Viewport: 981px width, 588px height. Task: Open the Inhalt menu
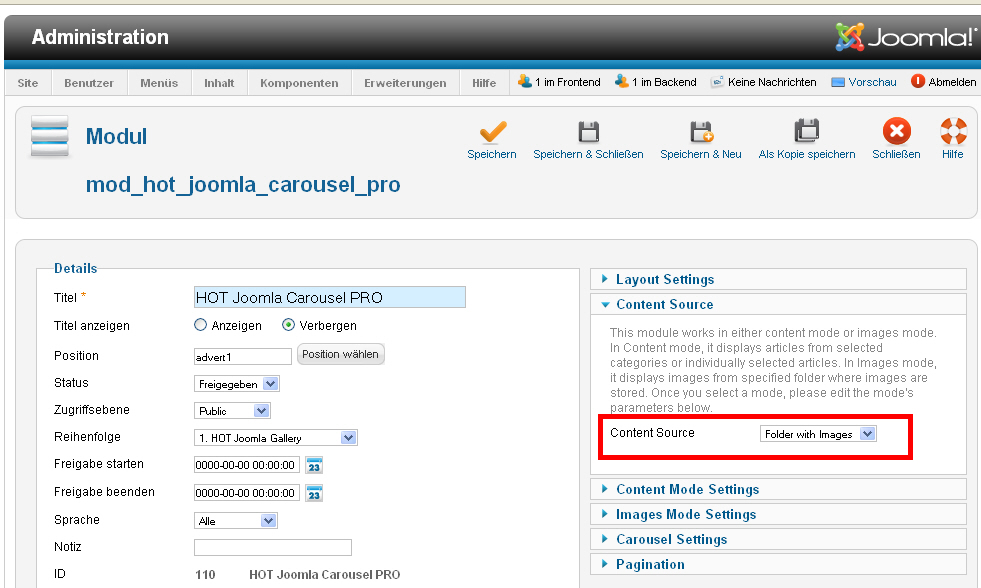click(x=219, y=83)
